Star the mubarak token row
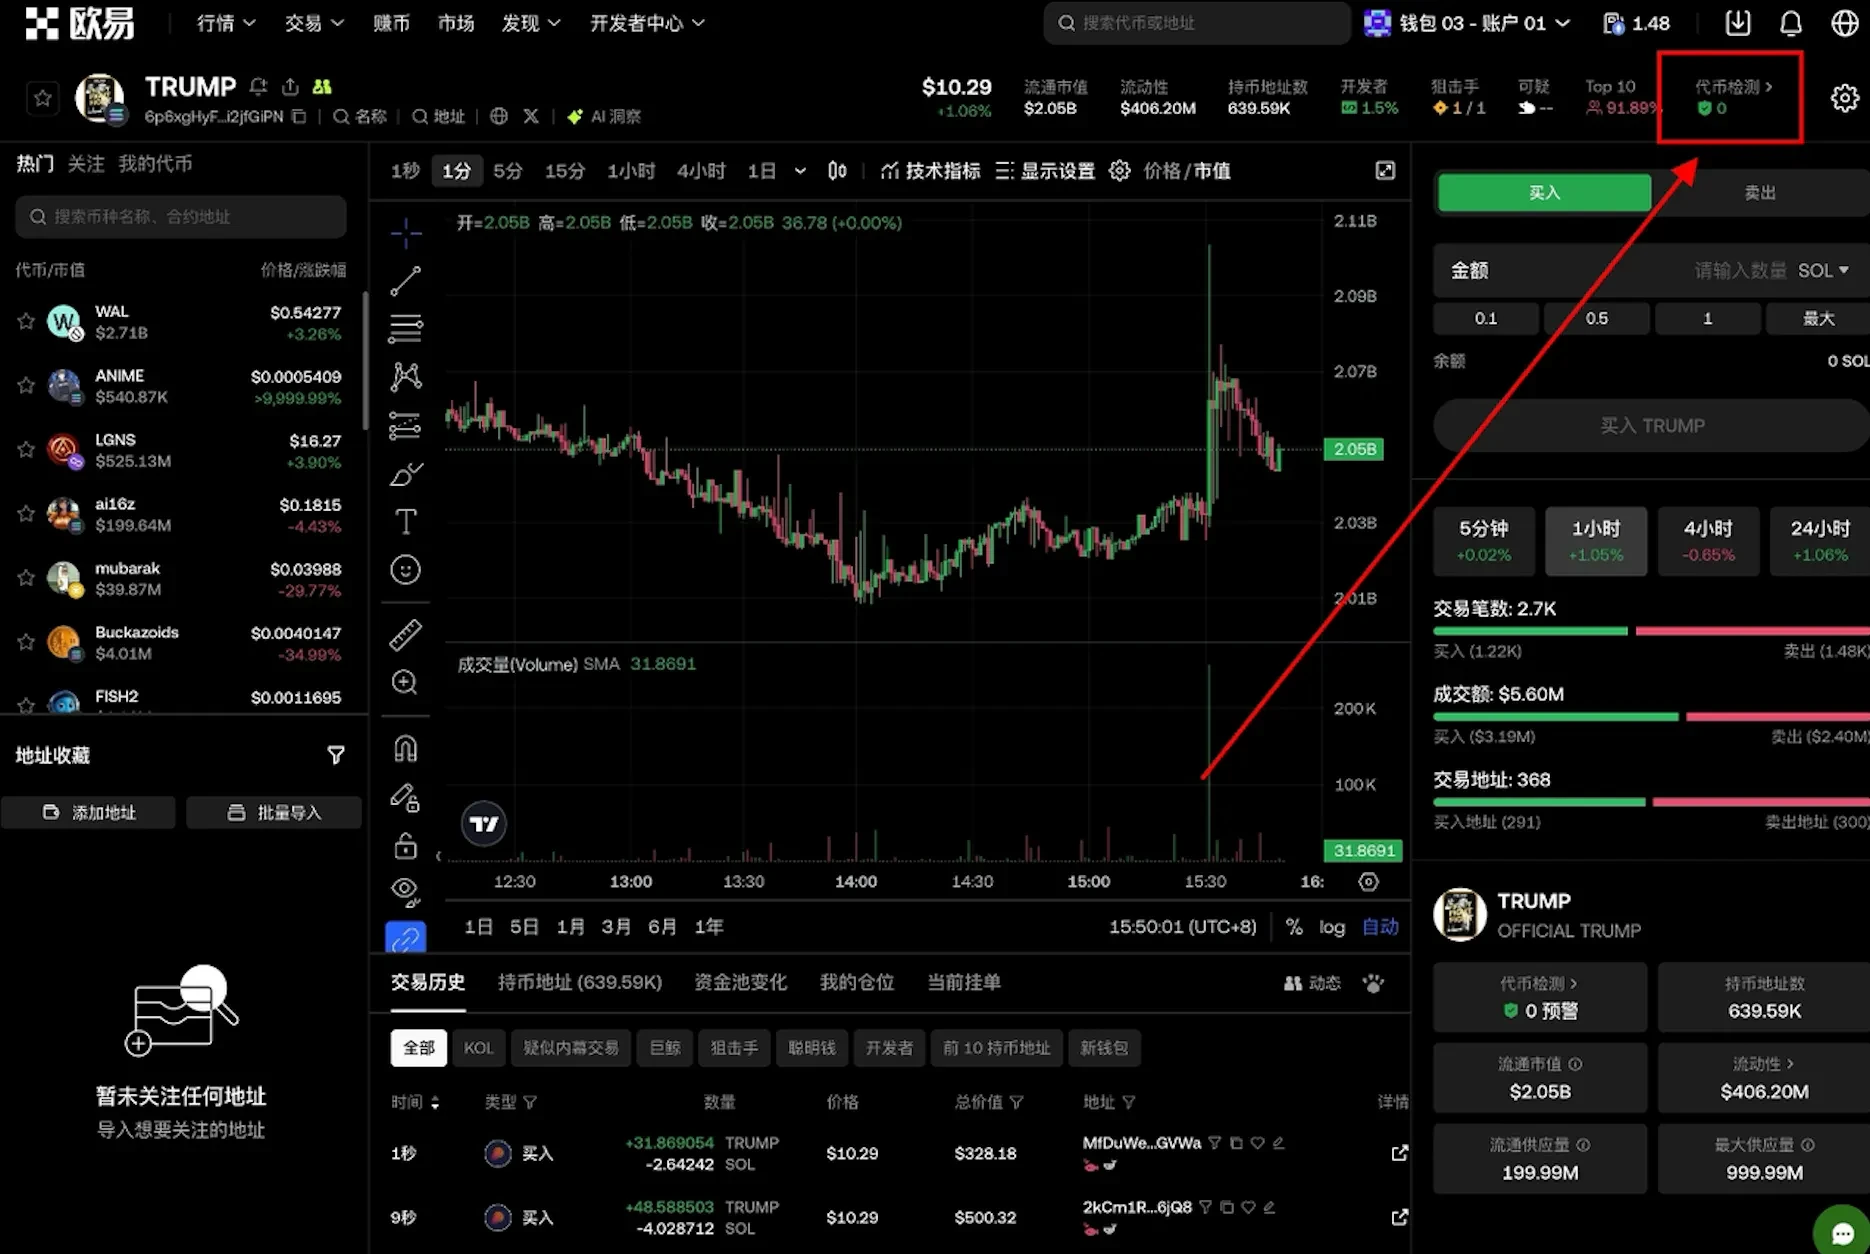1870x1254 pixels. click(x=26, y=578)
